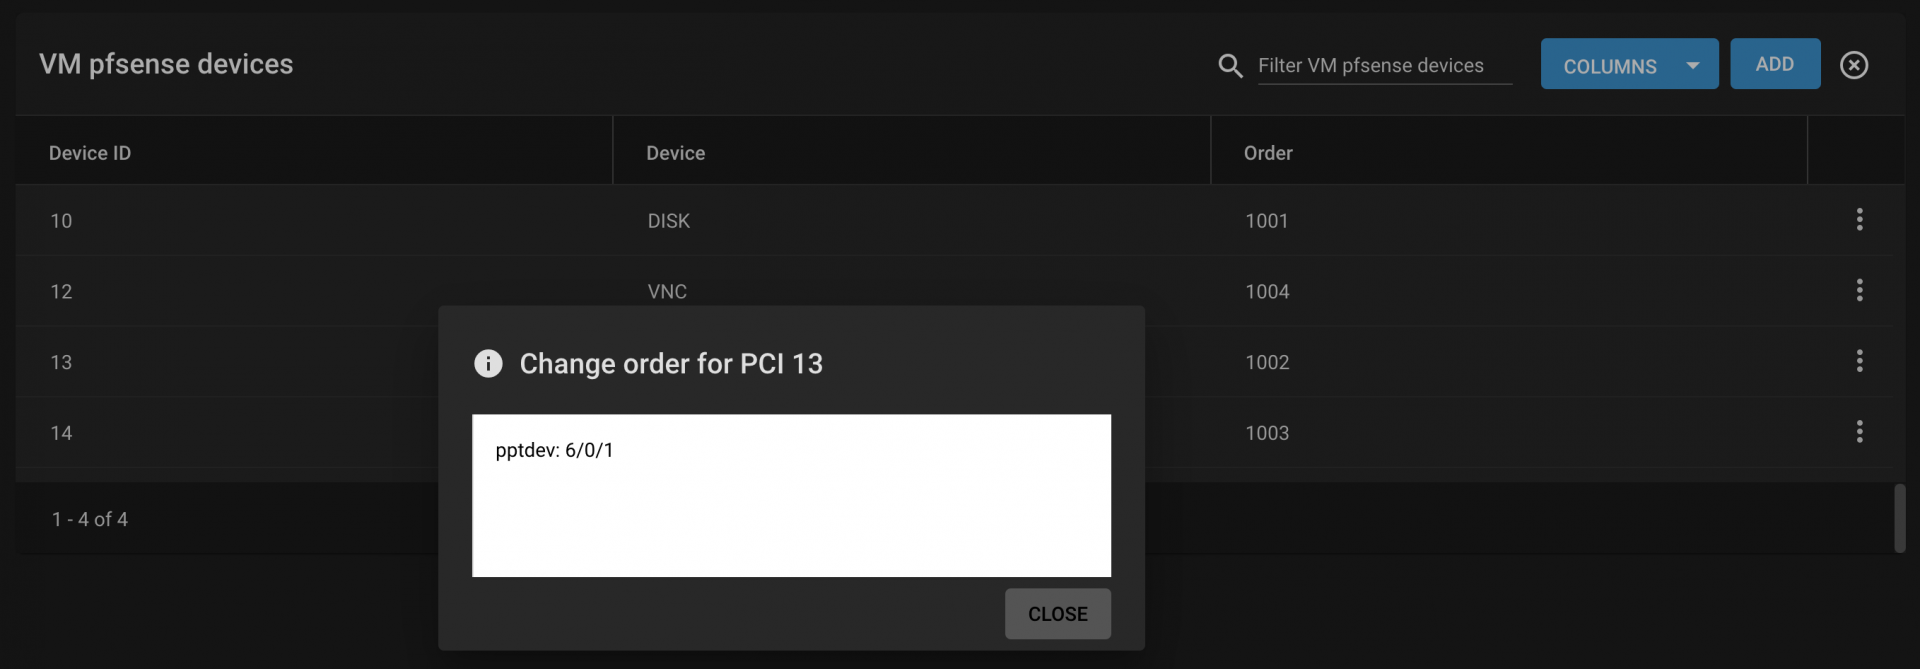Sort by the Device column header
Image resolution: width=1920 pixels, height=669 pixels.
click(675, 153)
